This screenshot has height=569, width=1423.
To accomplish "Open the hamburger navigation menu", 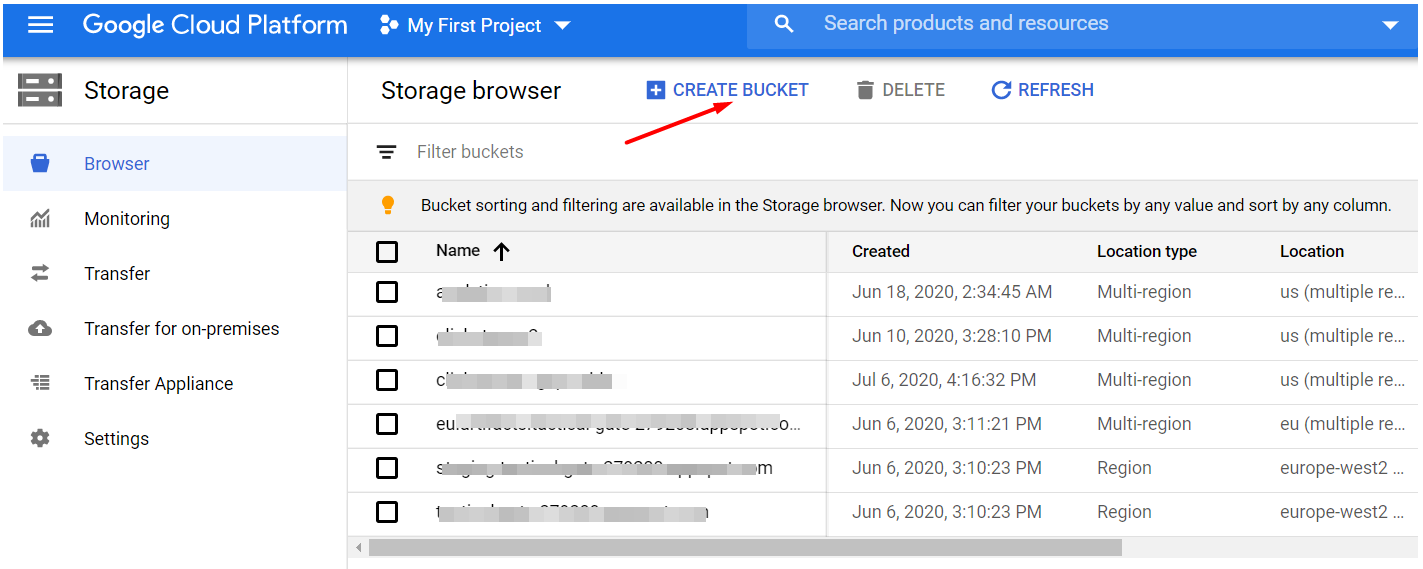I will [x=40, y=25].
